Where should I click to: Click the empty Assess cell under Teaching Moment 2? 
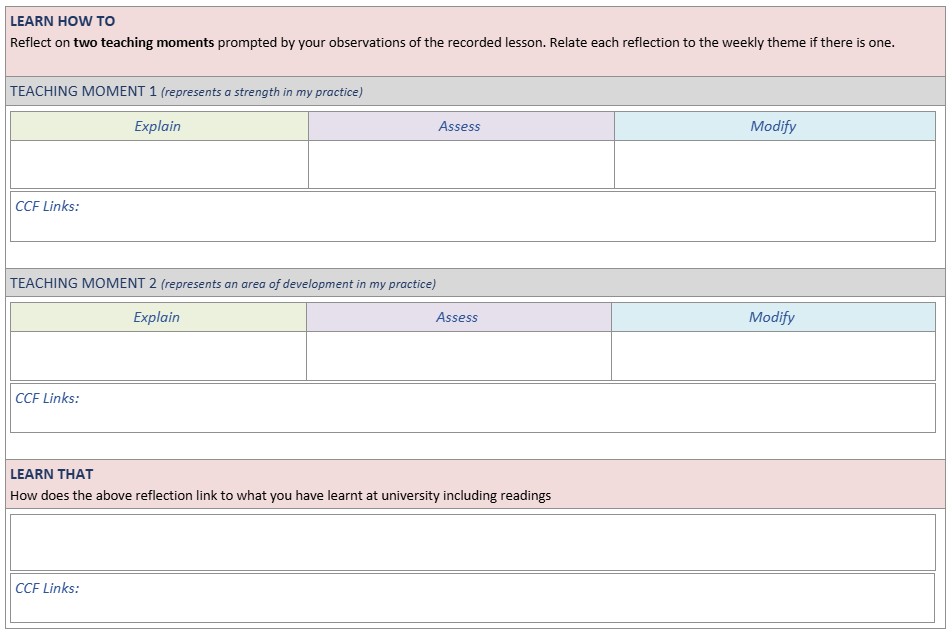[459, 356]
